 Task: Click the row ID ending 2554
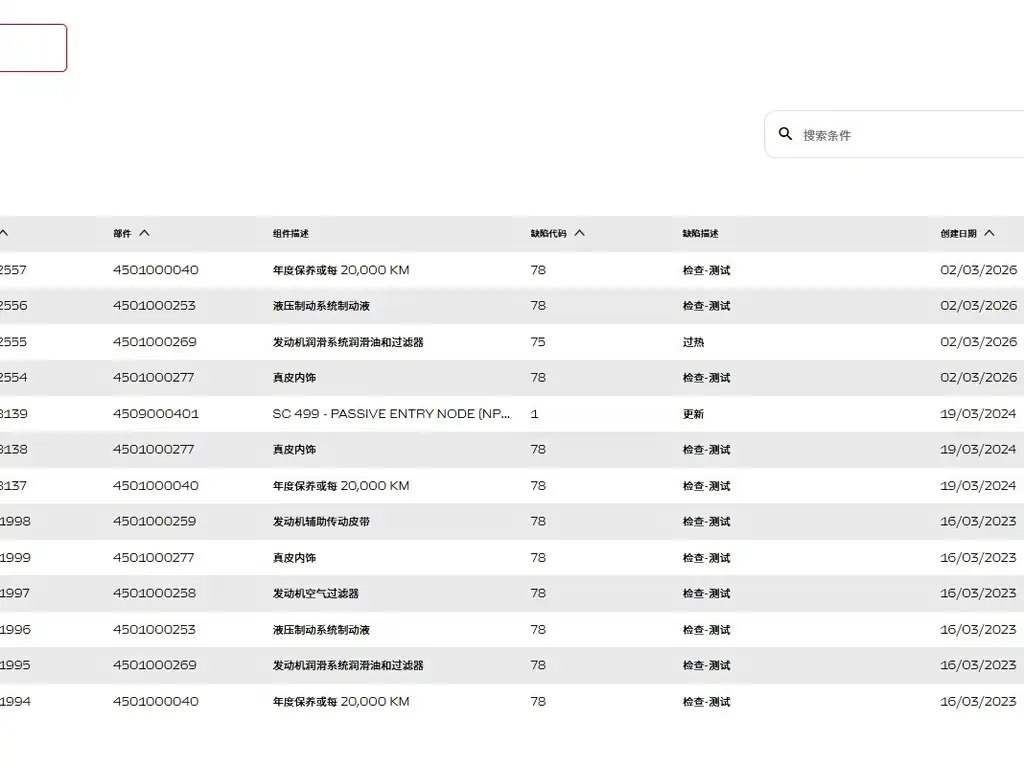13,378
